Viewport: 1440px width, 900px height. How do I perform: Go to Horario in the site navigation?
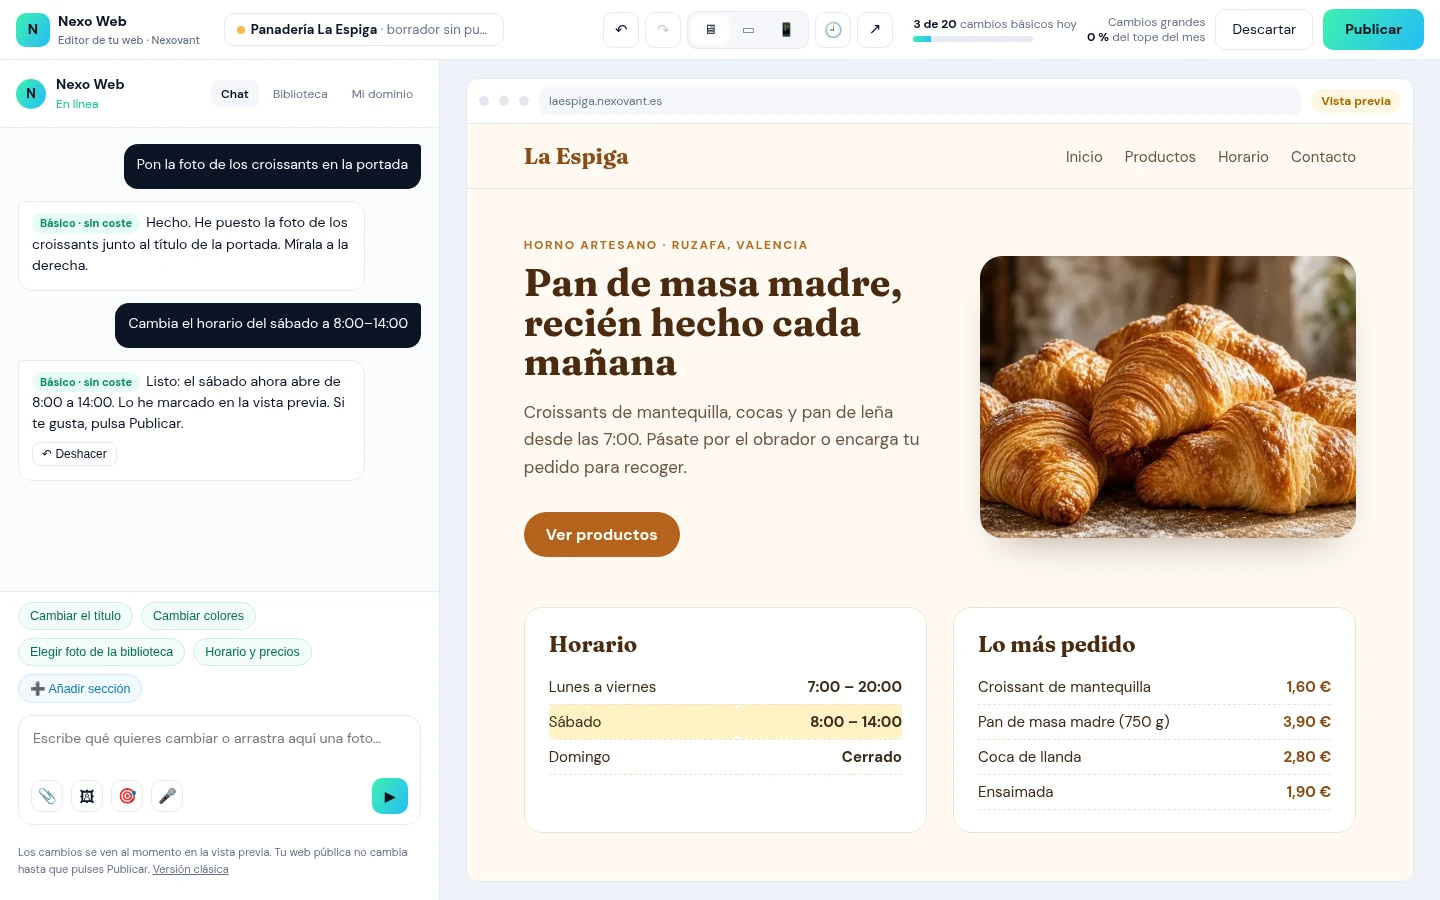[1243, 157]
